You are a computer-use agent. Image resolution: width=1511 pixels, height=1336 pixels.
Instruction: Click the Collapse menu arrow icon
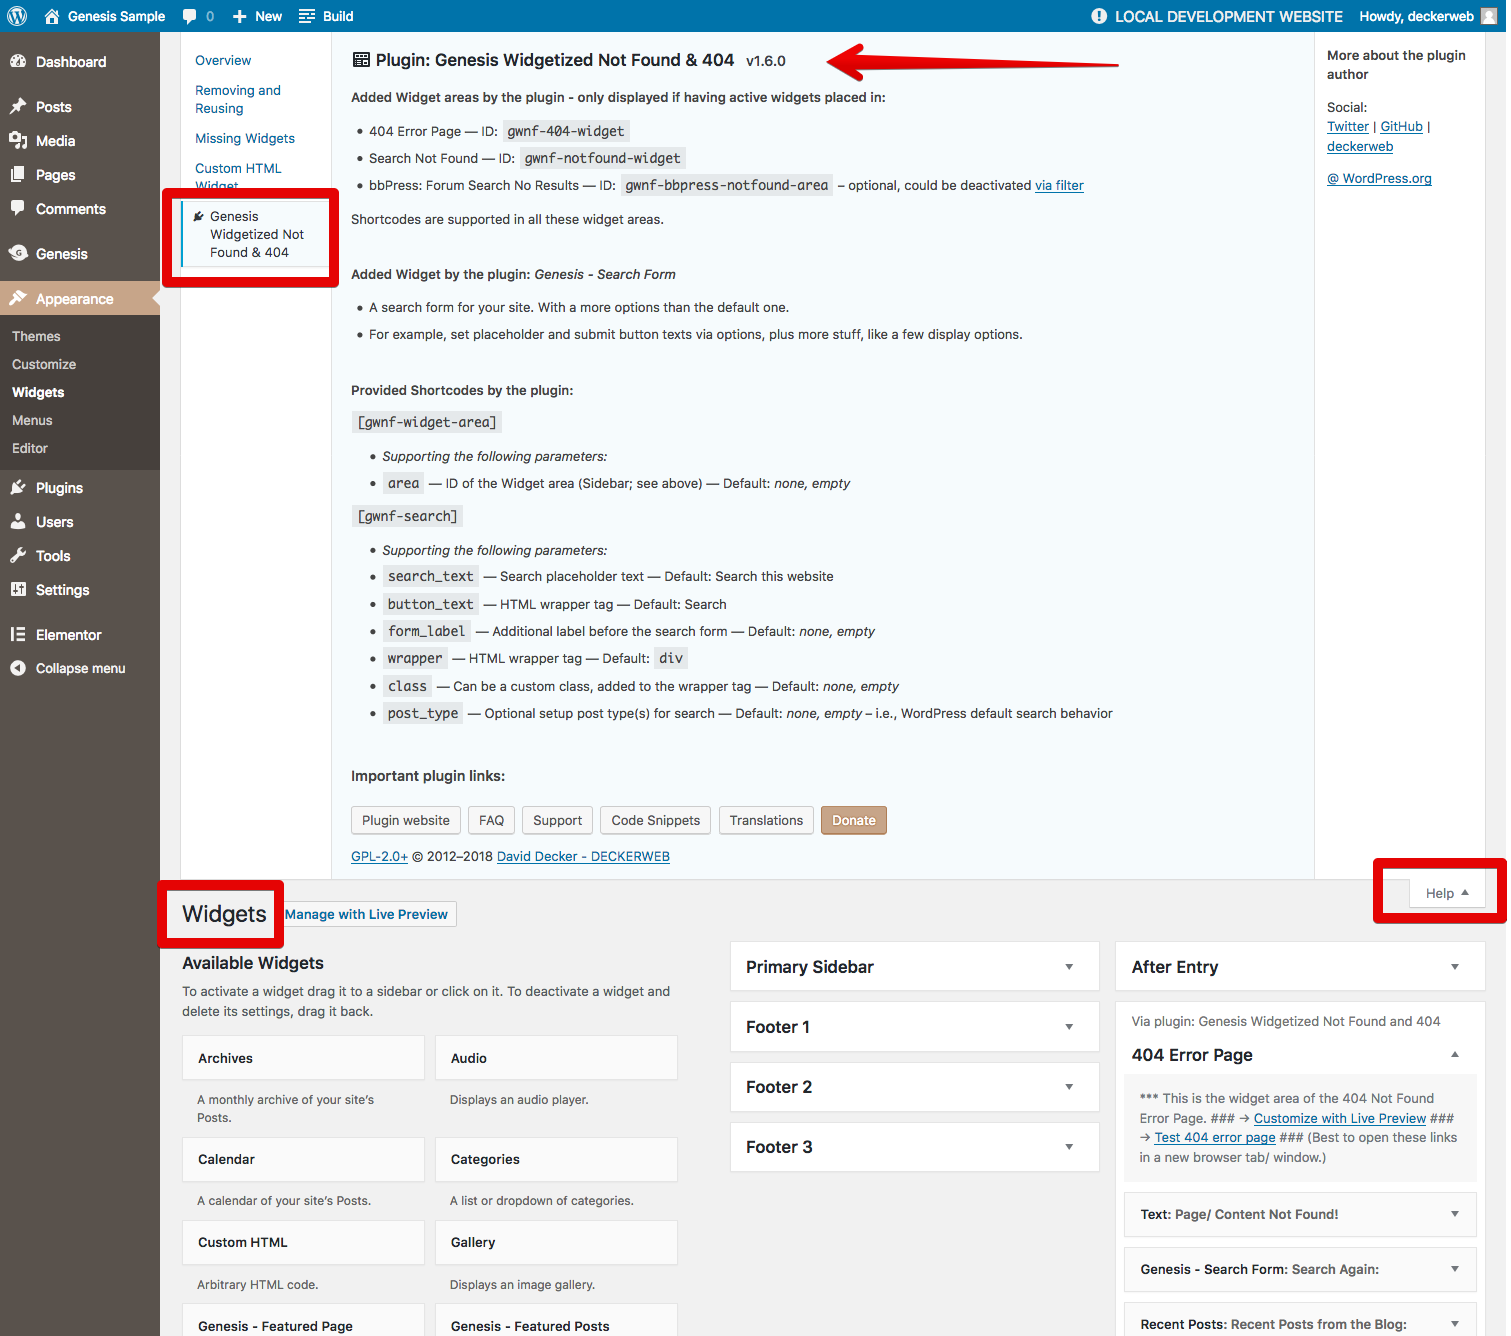tap(18, 668)
